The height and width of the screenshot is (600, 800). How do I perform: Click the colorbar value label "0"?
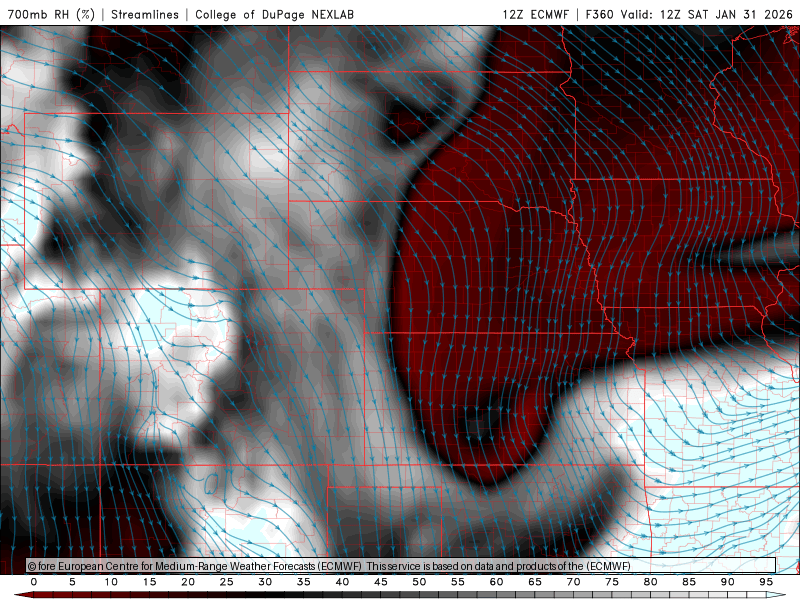click(x=34, y=582)
